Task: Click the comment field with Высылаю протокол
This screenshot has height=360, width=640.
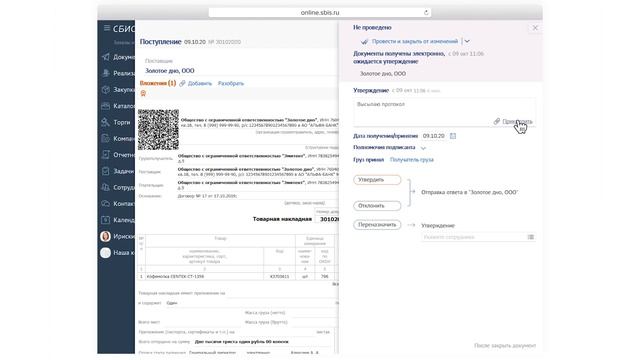Action: point(444,112)
